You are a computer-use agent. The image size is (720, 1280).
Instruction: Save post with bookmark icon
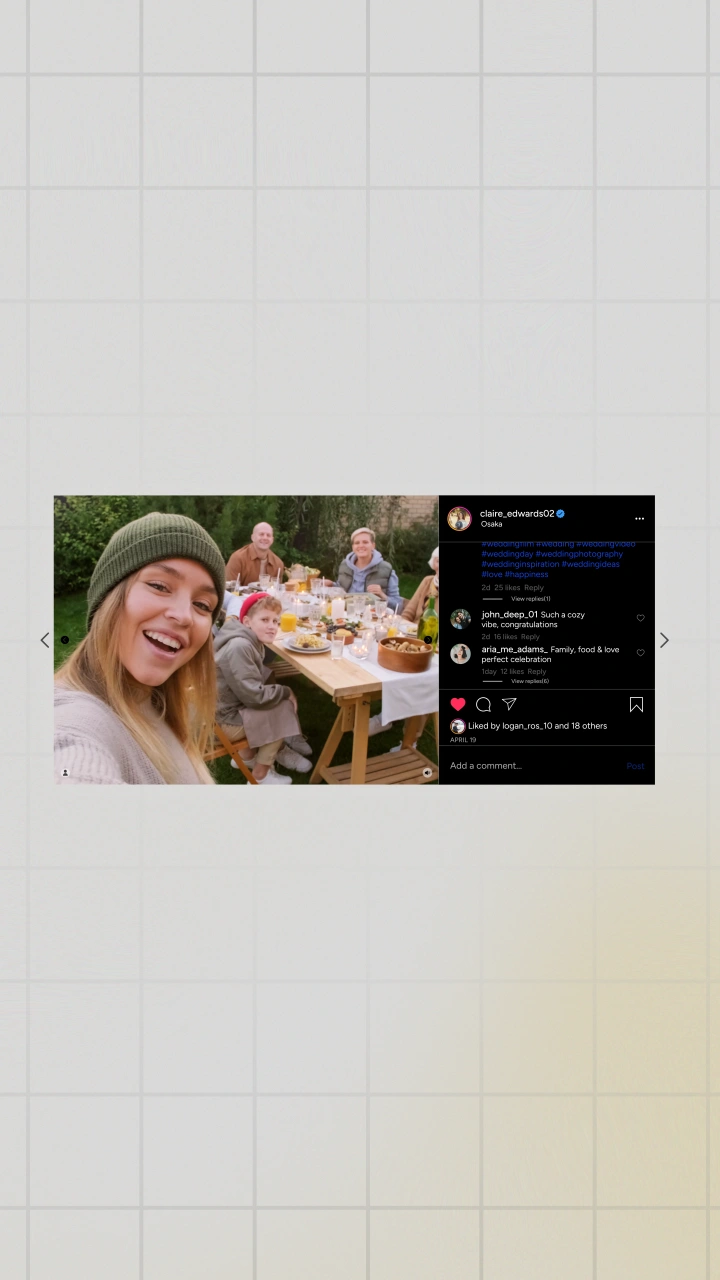click(636, 704)
